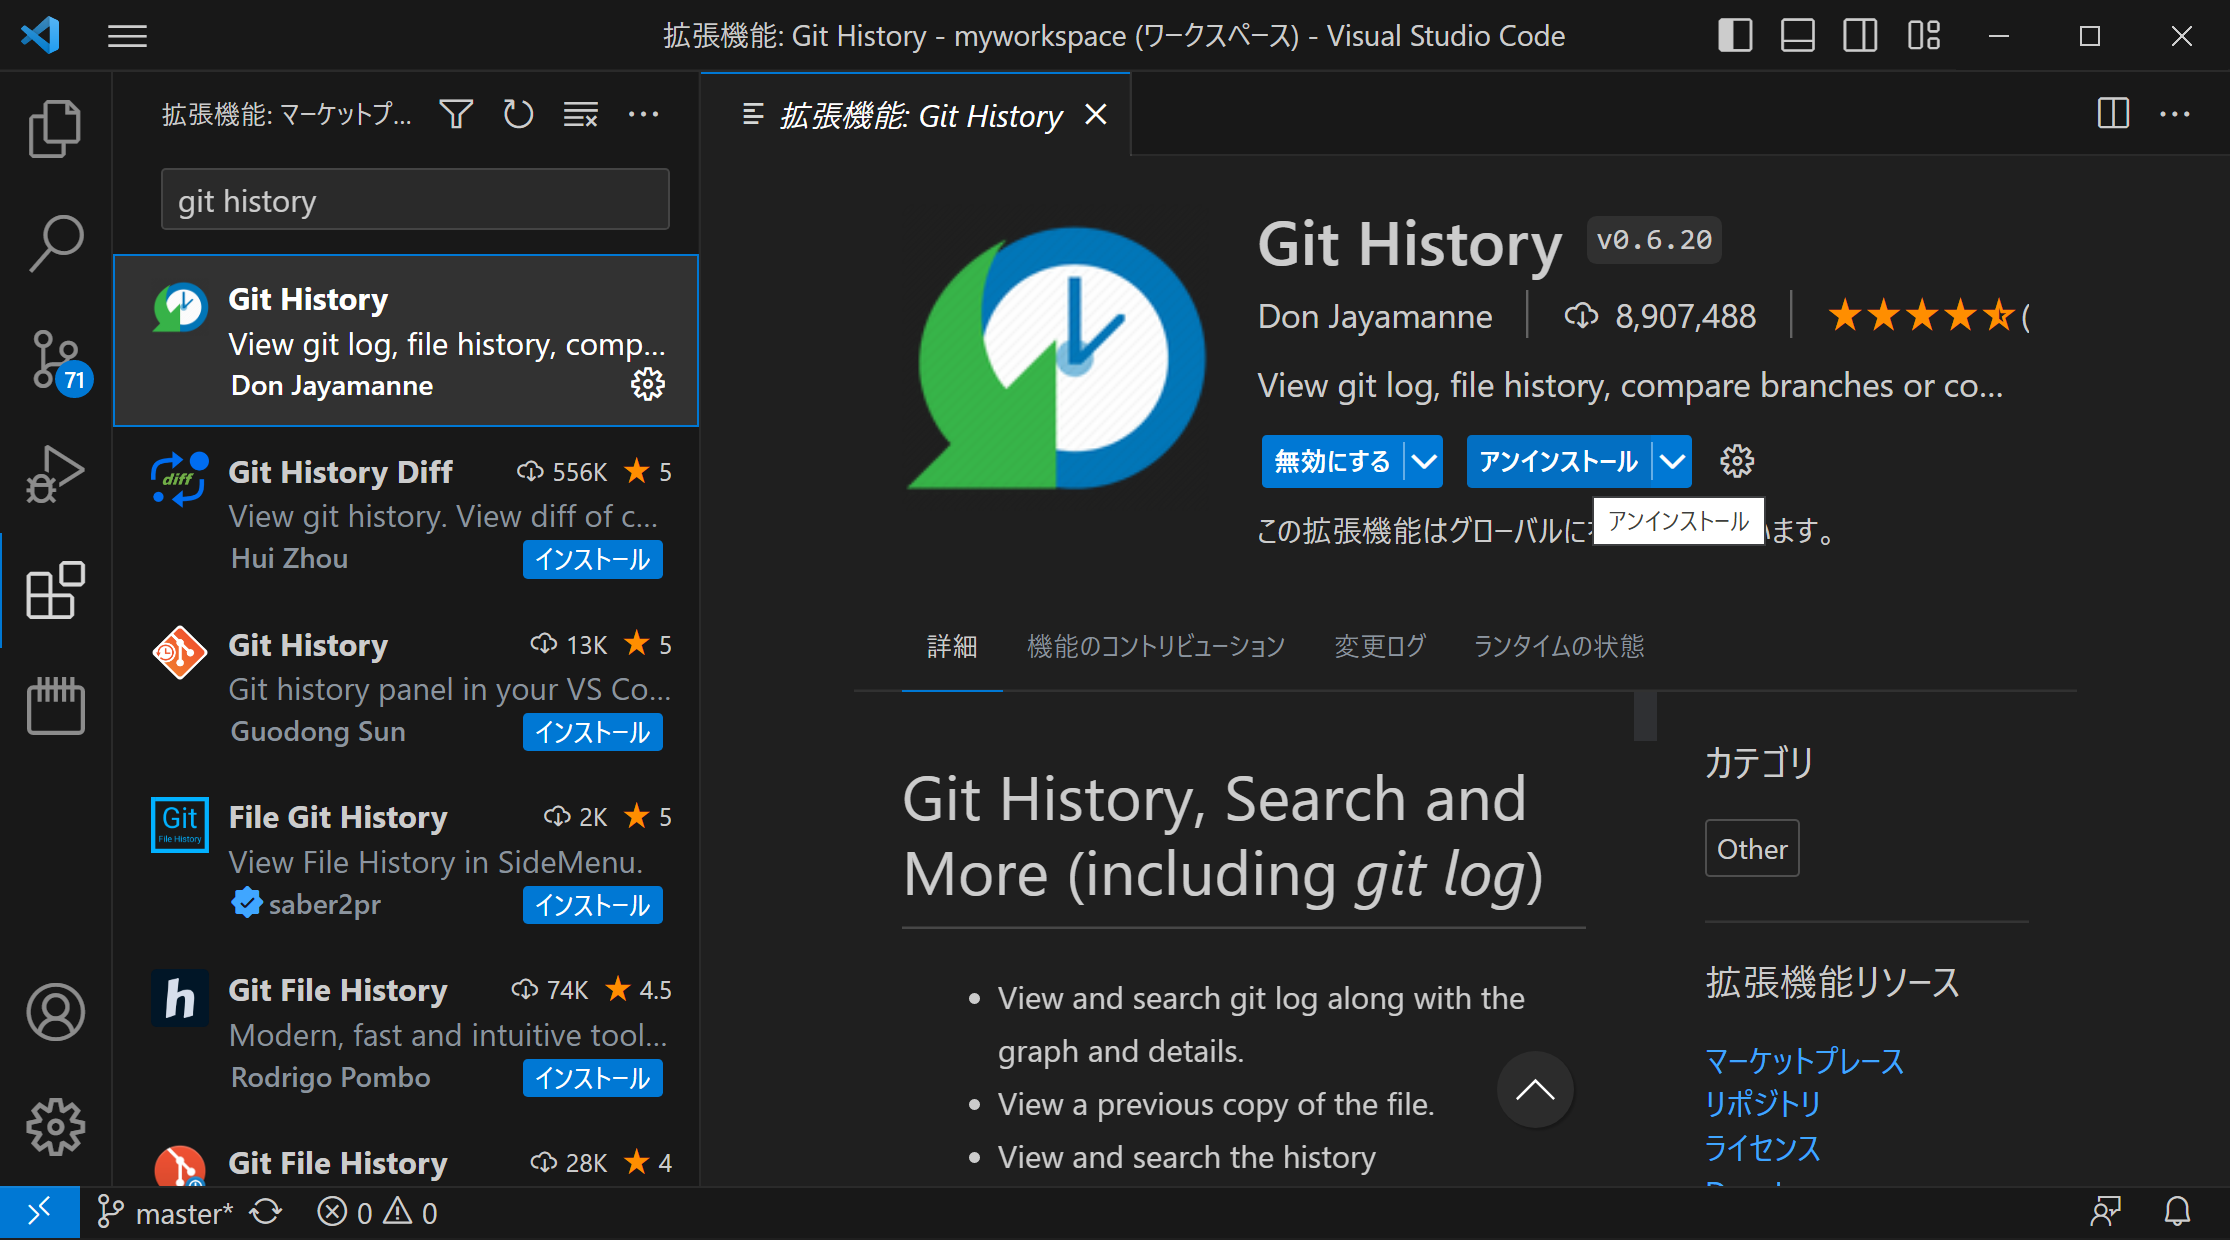The width and height of the screenshot is (2230, 1240).
Task: Open the ライセンス link
Action: 1763,1148
